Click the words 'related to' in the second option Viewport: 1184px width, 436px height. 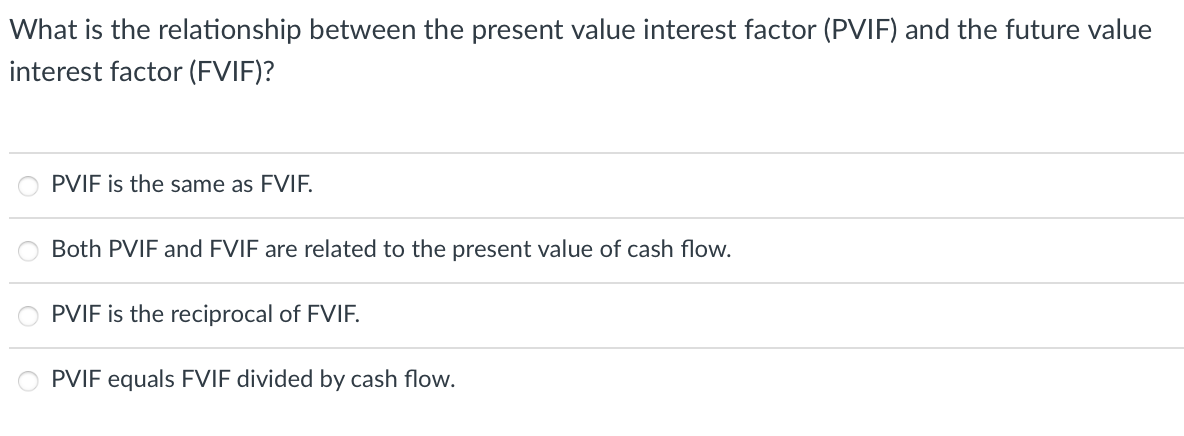coord(354,249)
